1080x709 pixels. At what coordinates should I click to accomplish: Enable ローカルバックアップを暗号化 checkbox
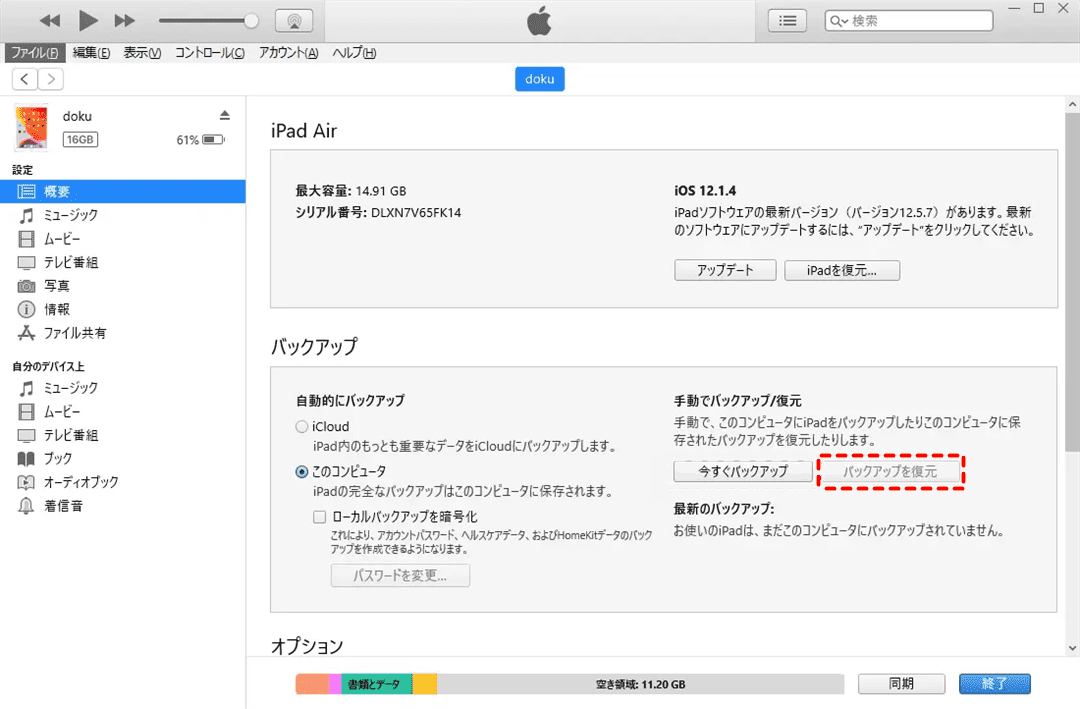pyautogui.click(x=319, y=517)
